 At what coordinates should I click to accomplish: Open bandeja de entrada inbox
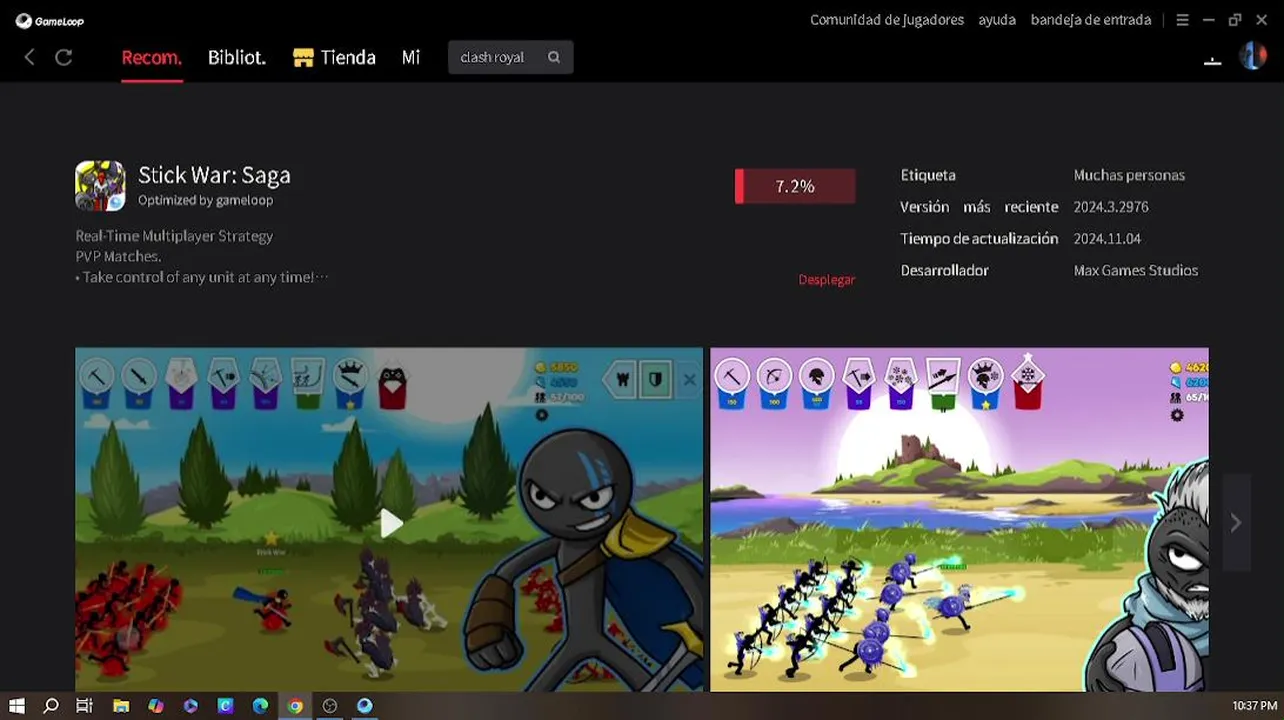[1091, 20]
